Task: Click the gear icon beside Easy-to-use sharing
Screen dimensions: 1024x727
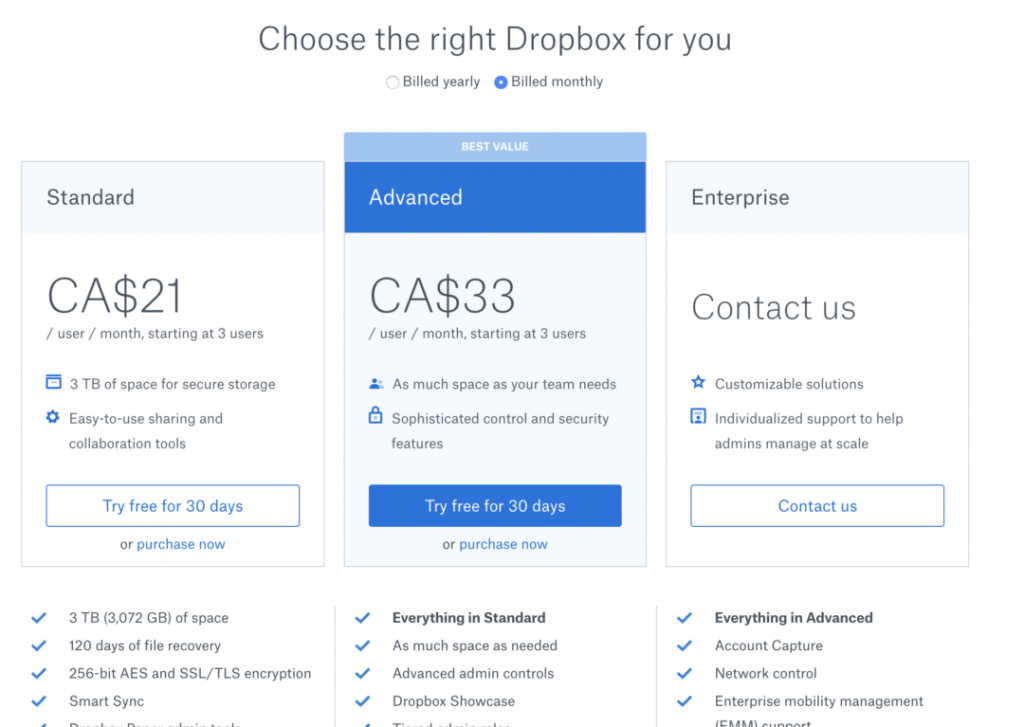Action: [x=53, y=417]
